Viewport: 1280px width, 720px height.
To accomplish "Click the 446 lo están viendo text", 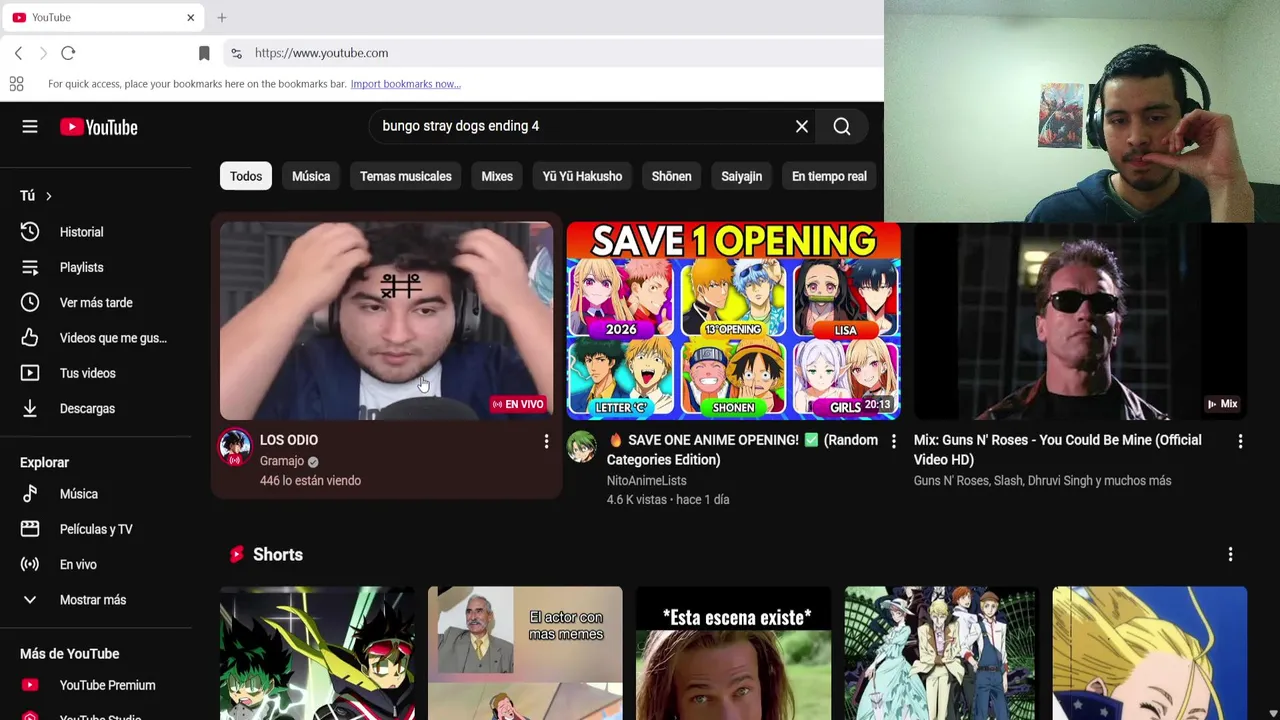I will [310, 481].
